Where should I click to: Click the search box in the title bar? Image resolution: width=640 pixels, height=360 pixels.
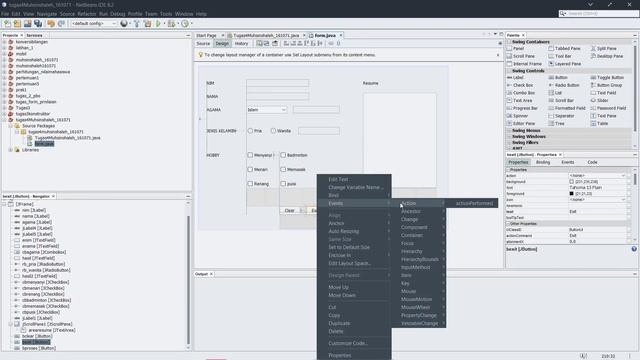point(598,13)
